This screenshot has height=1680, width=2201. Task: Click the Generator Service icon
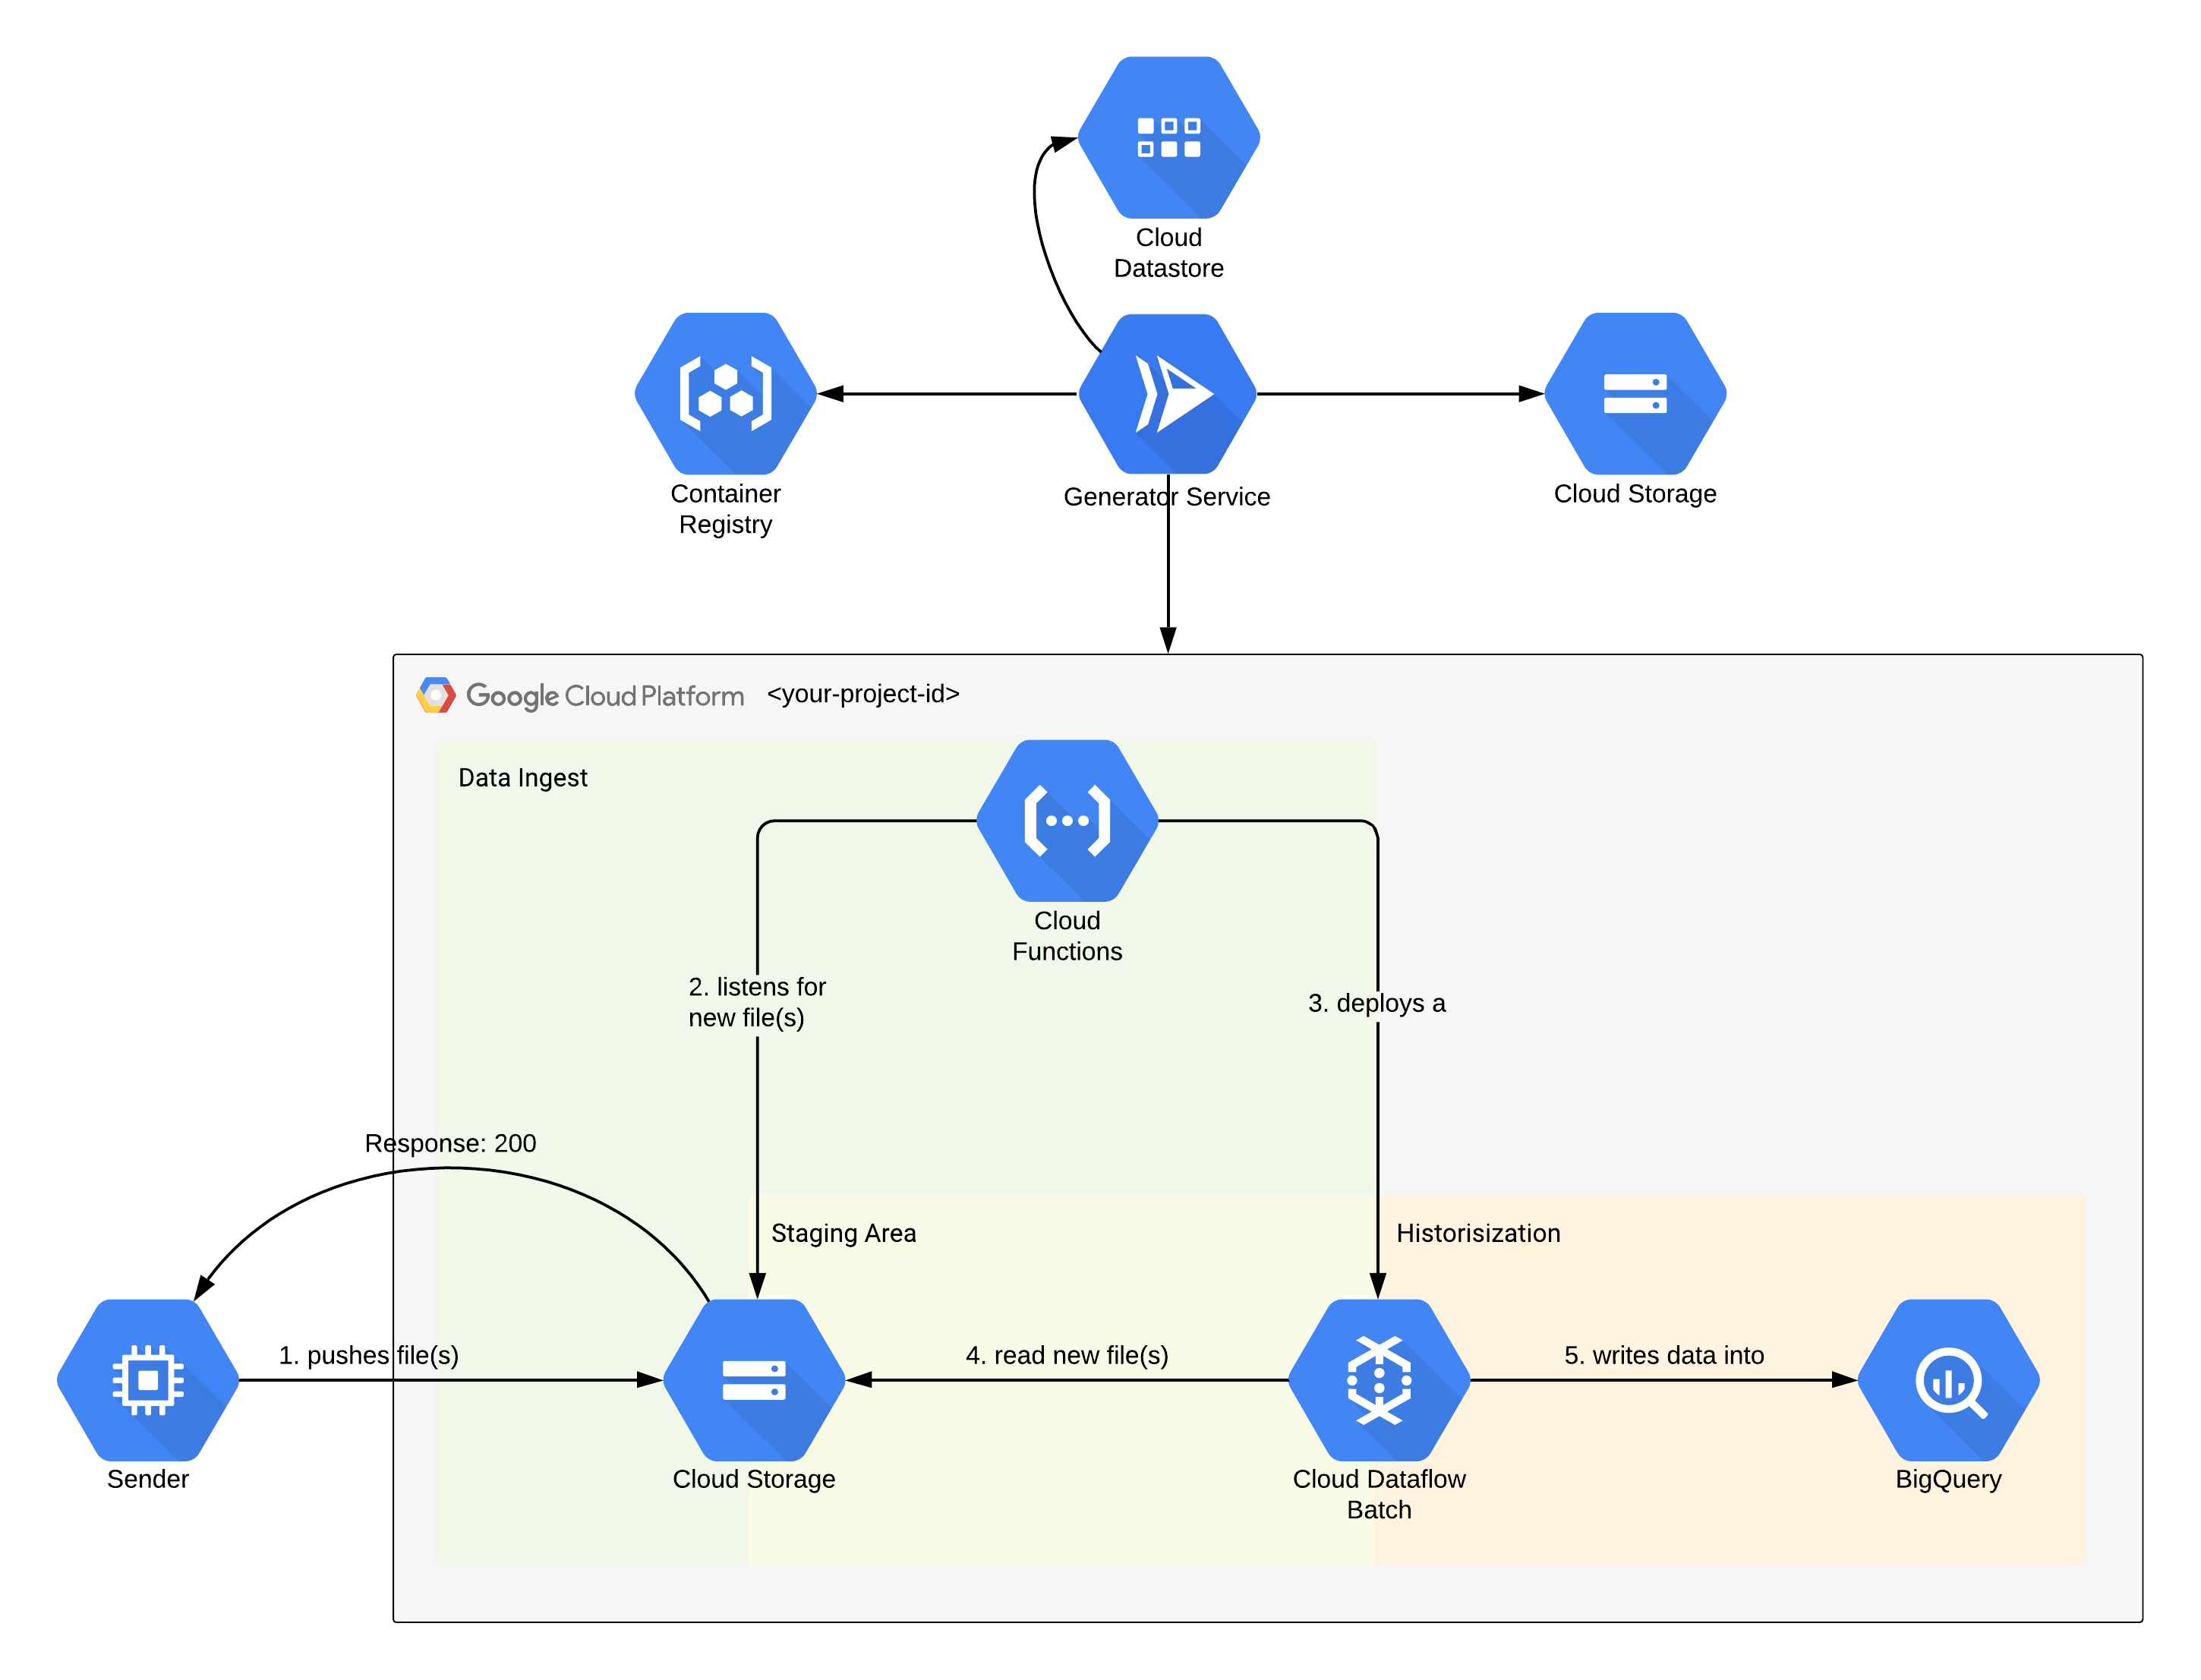[x=1167, y=393]
